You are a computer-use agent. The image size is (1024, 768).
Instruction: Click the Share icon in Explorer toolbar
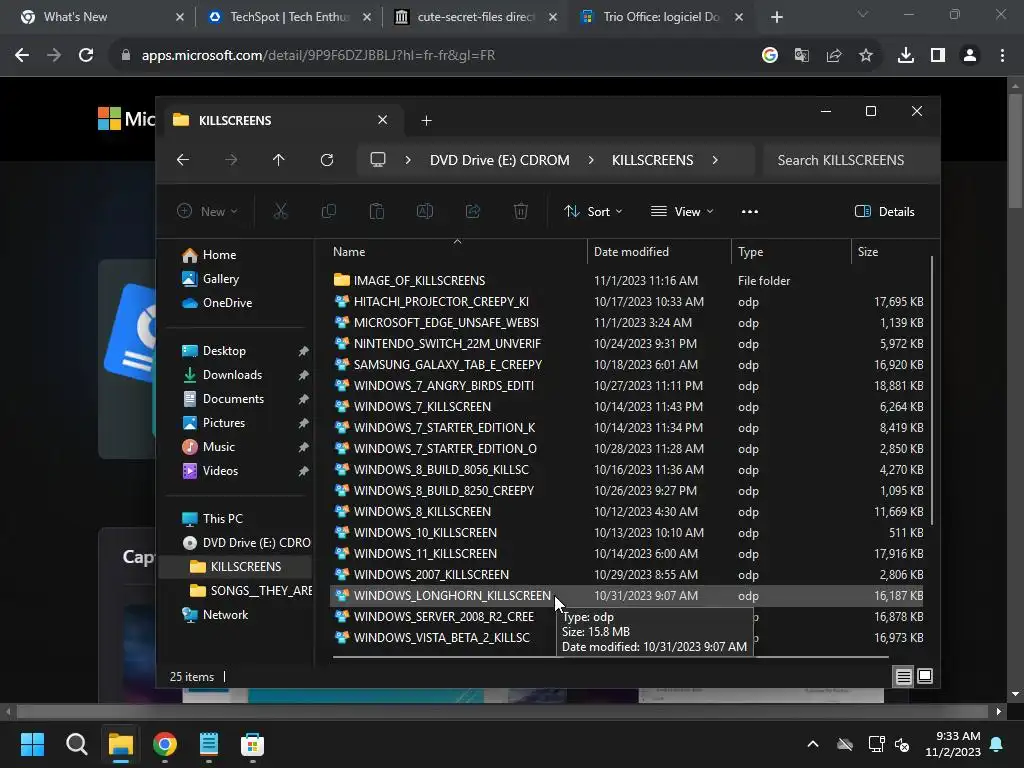point(473,211)
